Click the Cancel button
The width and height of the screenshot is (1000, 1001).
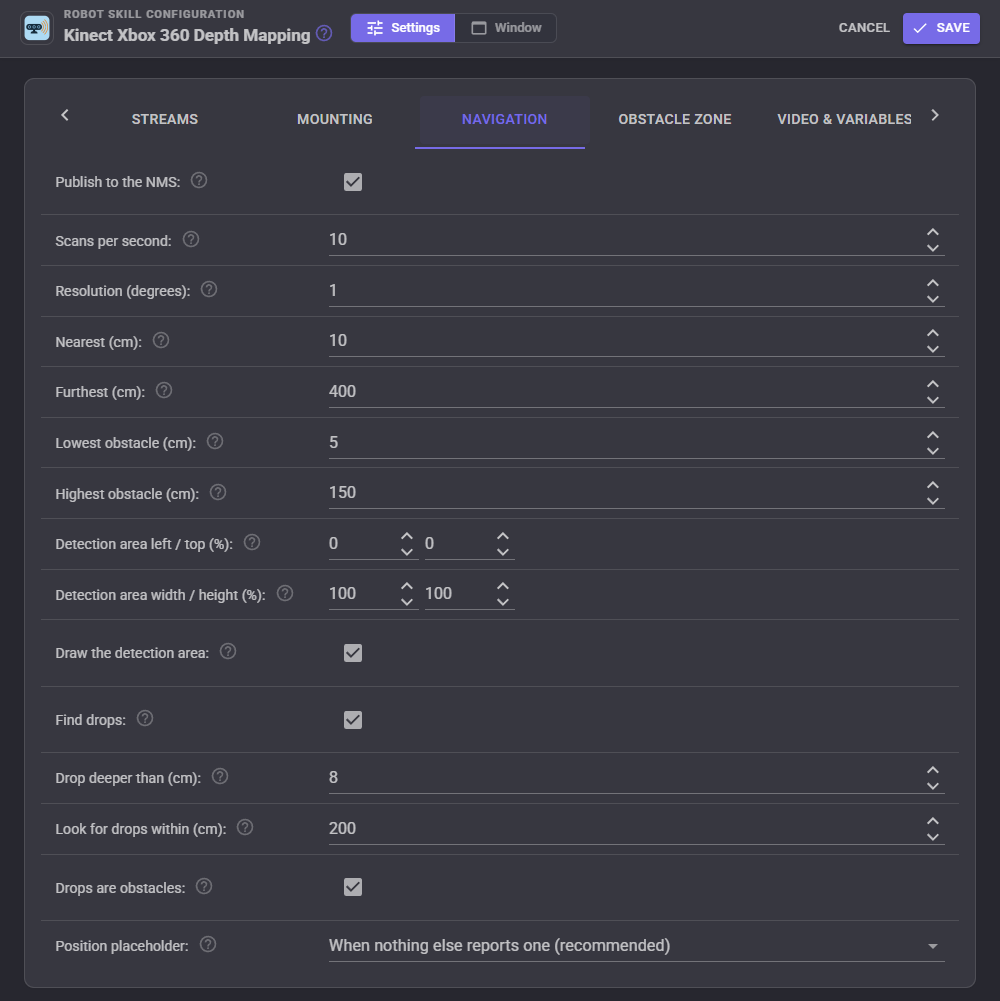pyautogui.click(x=864, y=28)
